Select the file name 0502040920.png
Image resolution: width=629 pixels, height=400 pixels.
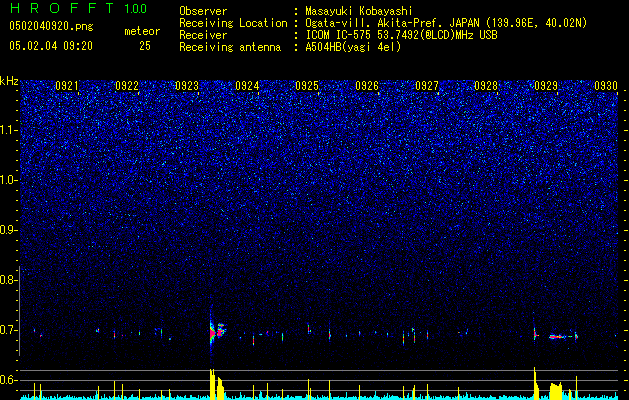(51, 26)
